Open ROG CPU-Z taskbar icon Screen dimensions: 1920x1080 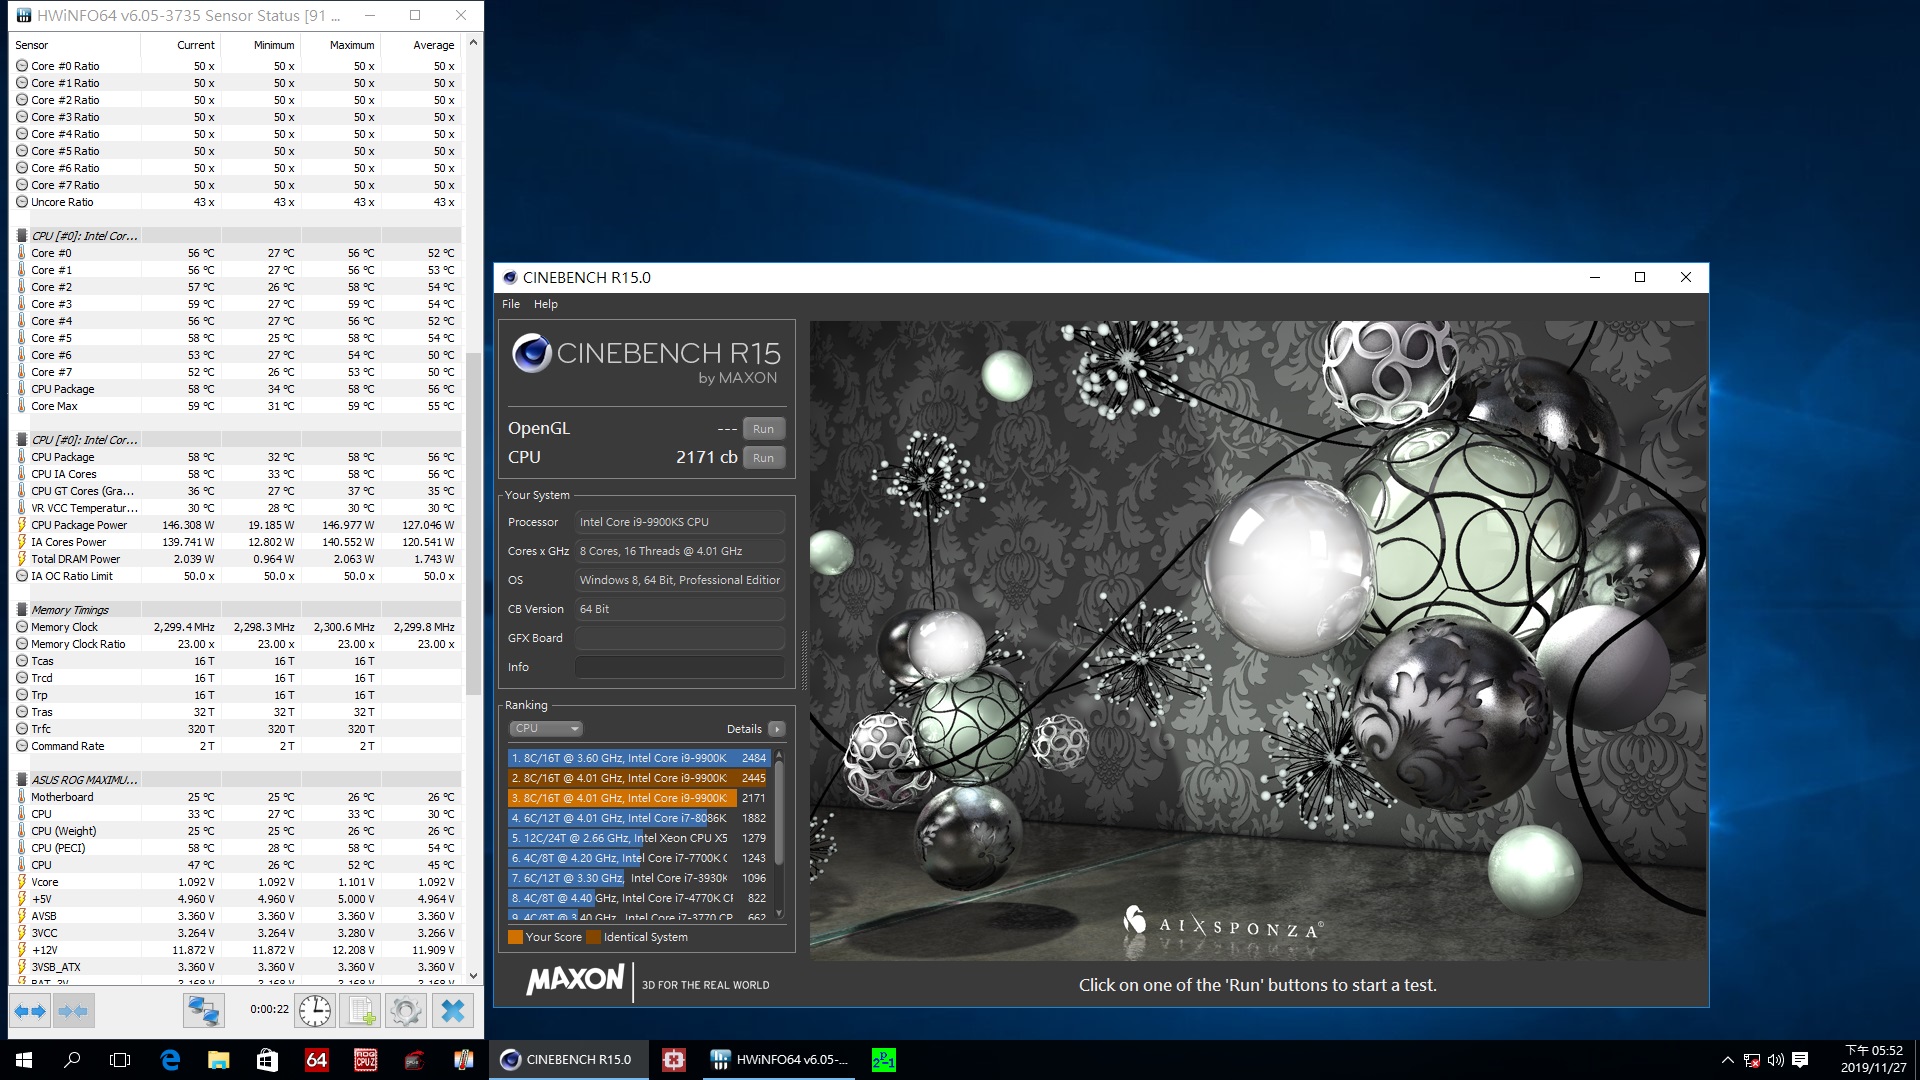pos(365,1060)
